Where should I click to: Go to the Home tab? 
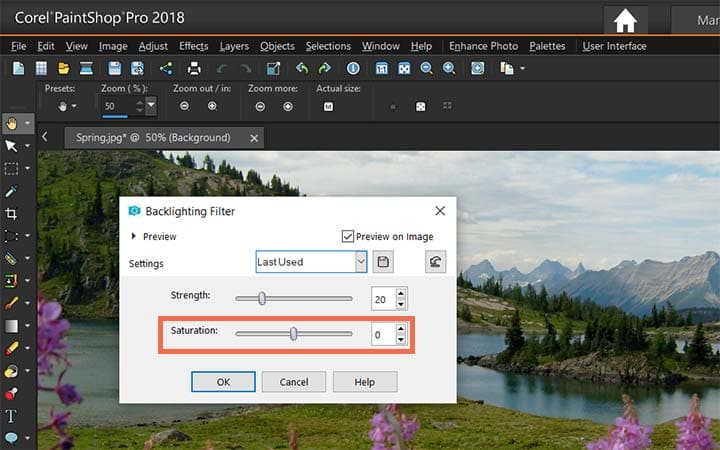click(625, 21)
